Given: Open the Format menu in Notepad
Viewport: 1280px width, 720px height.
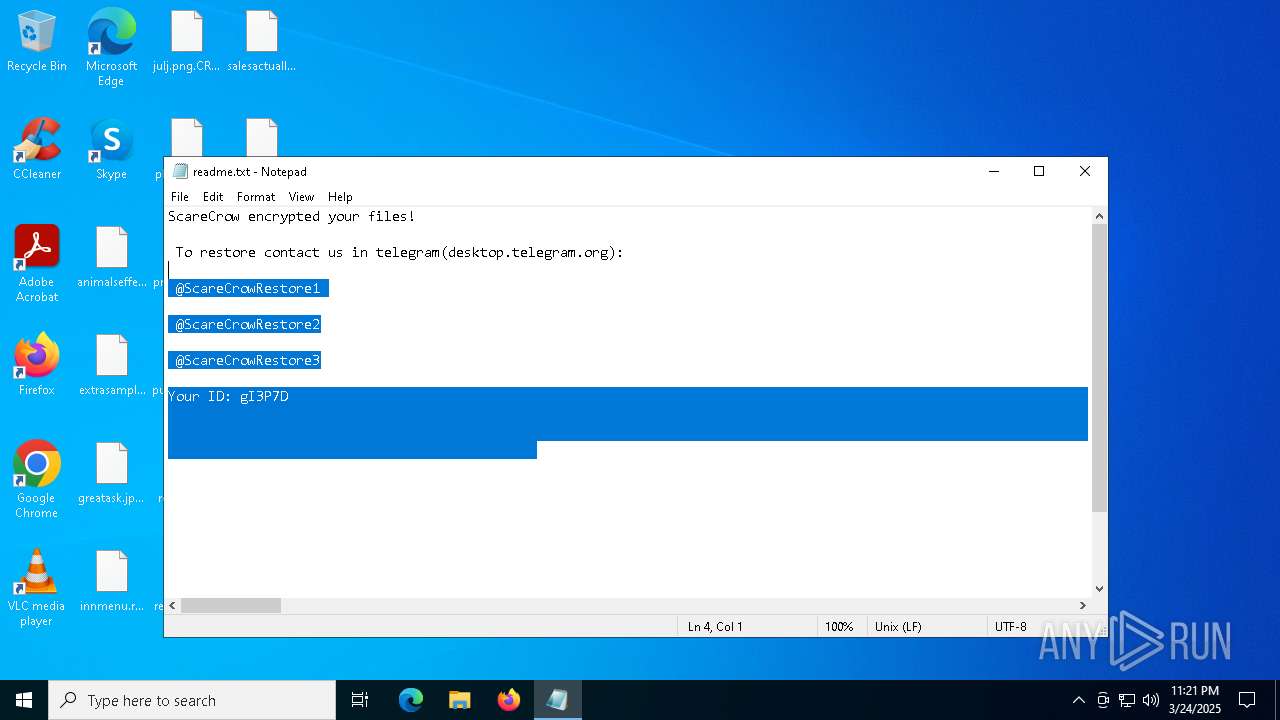Looking at the screenshot, I should click(256, 197).
